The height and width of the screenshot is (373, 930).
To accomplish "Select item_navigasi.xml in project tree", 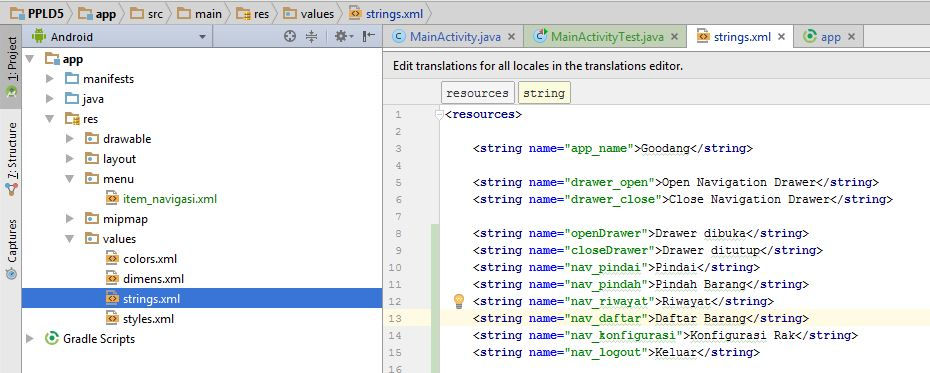I will (x=170, y=199).
